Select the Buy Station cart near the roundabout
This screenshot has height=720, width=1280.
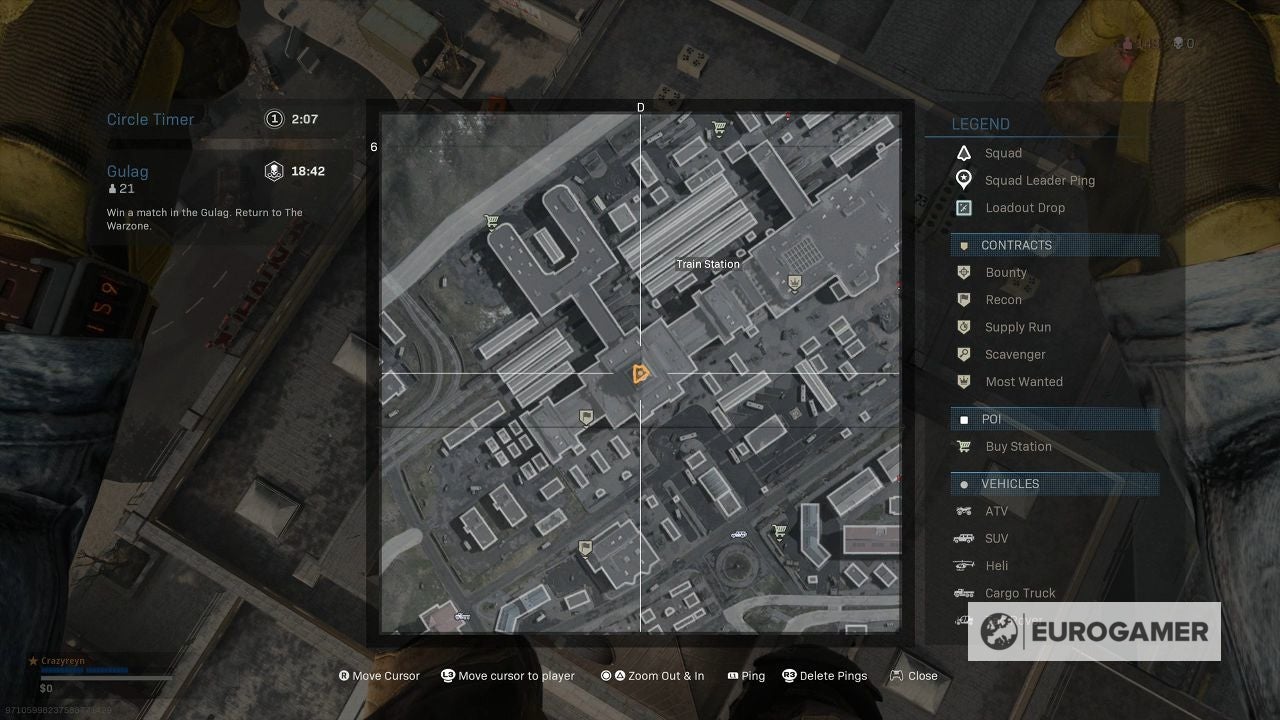click(779, 531)
